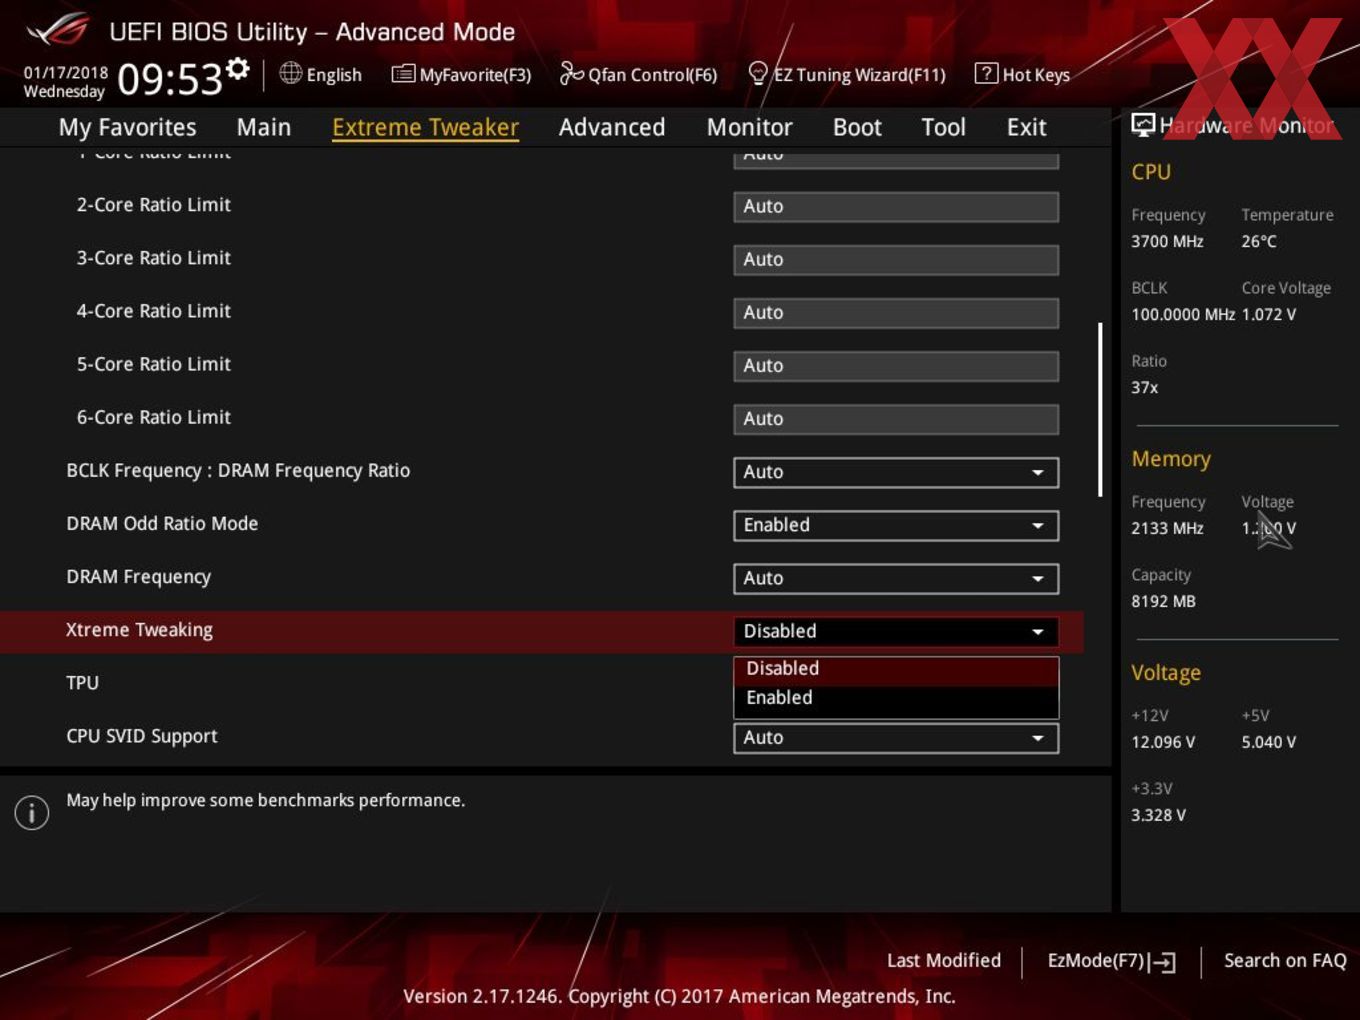Viewport: 1360px width, 1020px height.
Task: Open the Monitor tab
Action: [x=749, y=127]
